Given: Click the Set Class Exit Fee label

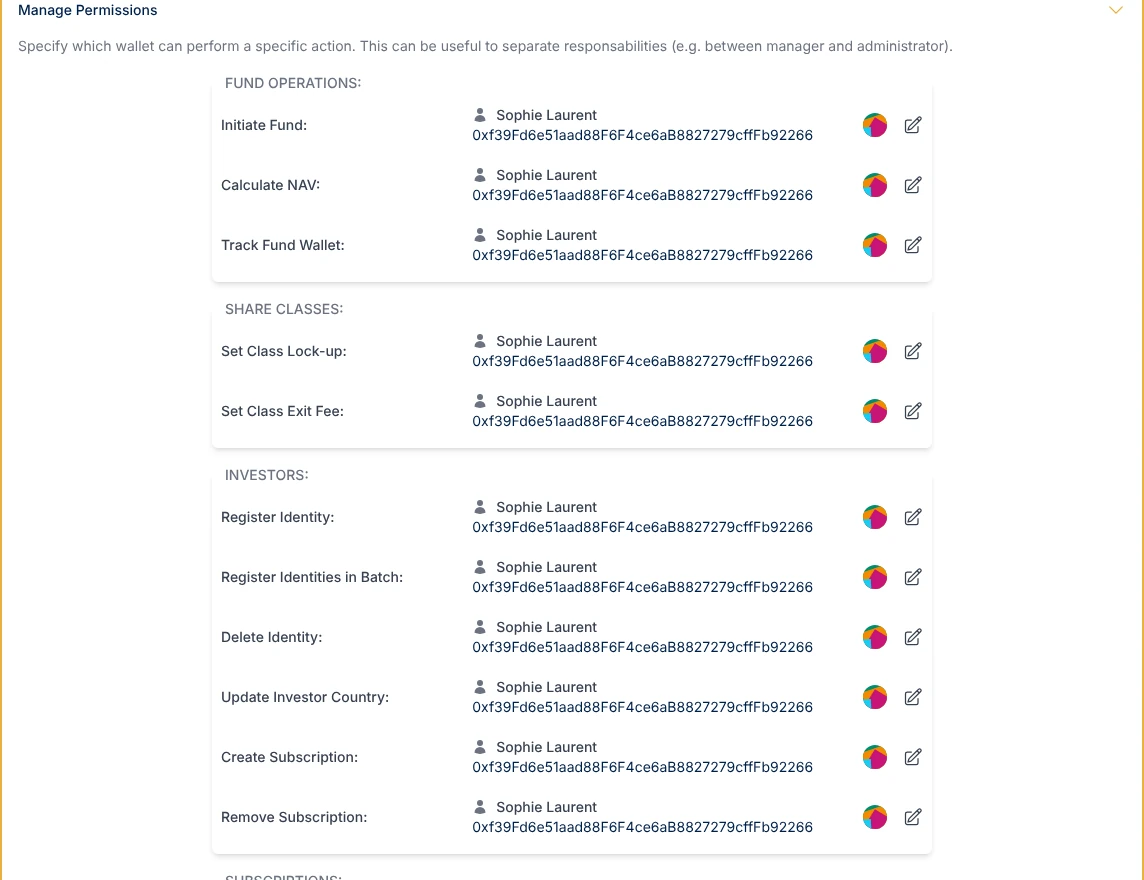Looking at the screenshot, I should coord(282,411).
